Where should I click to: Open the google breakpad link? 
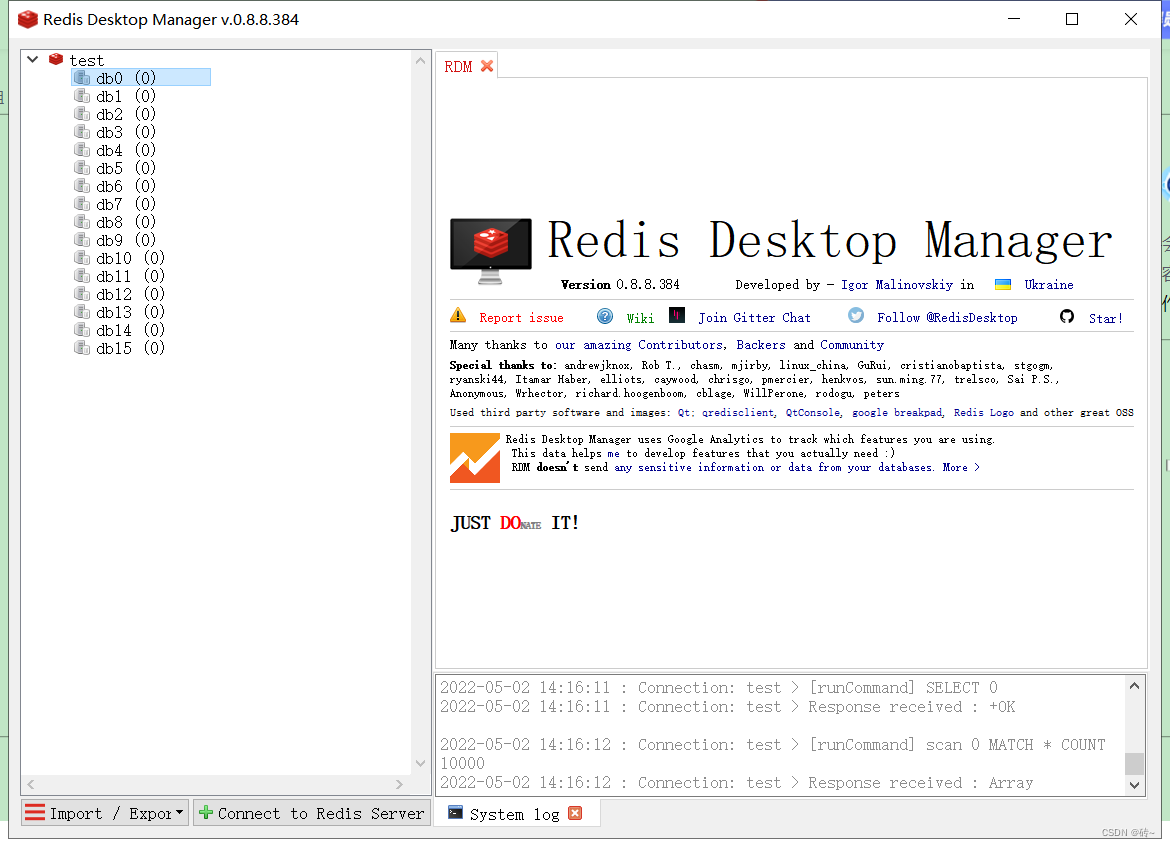[x=897, y=413]
